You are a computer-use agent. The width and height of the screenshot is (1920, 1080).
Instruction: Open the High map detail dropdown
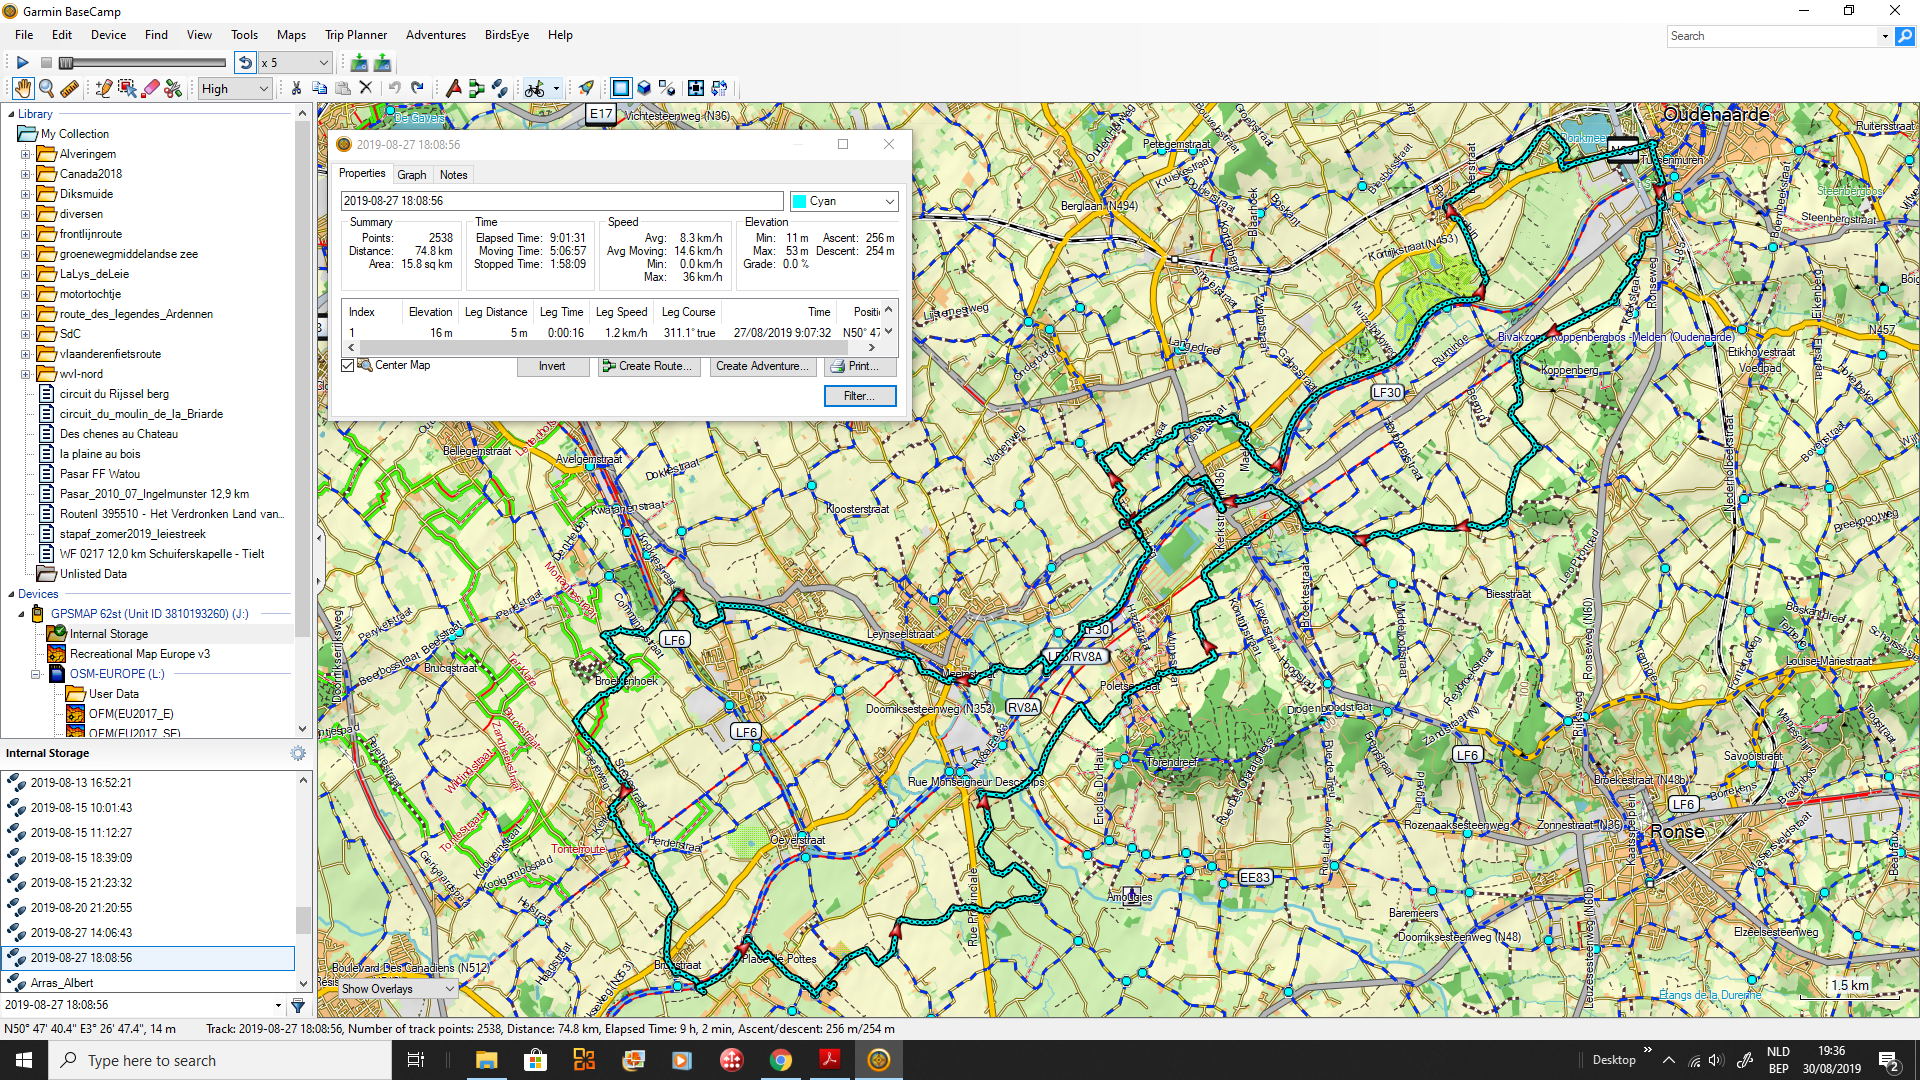click(x=235, y=89)
